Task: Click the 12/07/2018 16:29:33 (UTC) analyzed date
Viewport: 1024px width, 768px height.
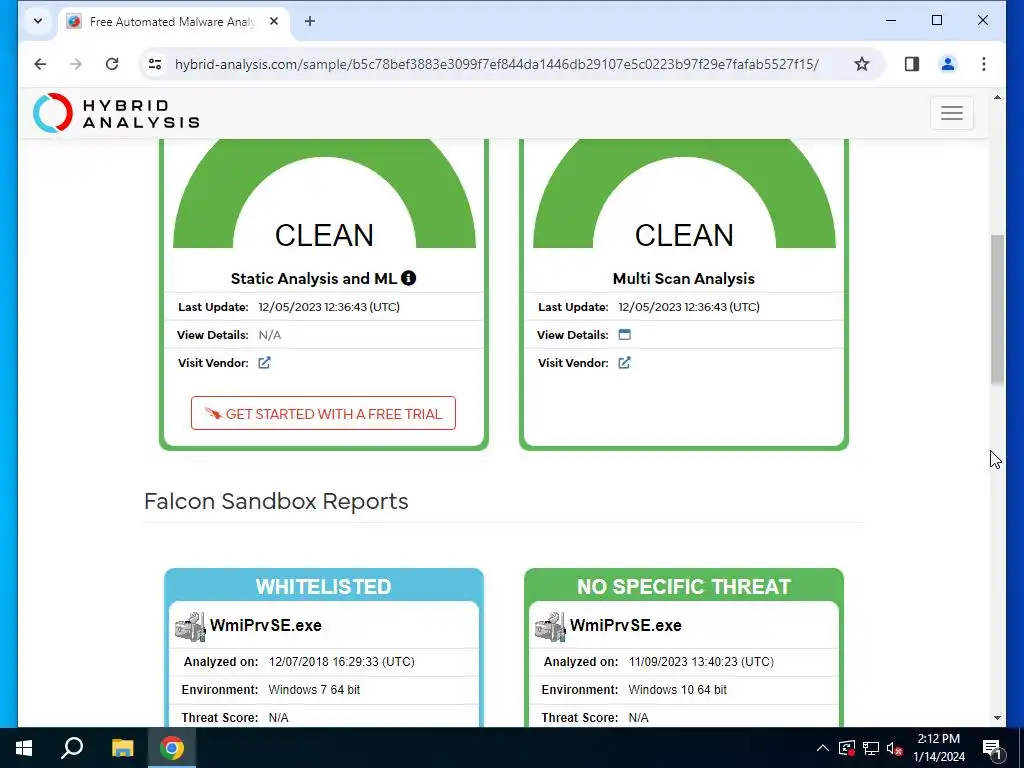Action: pos(342,662)
